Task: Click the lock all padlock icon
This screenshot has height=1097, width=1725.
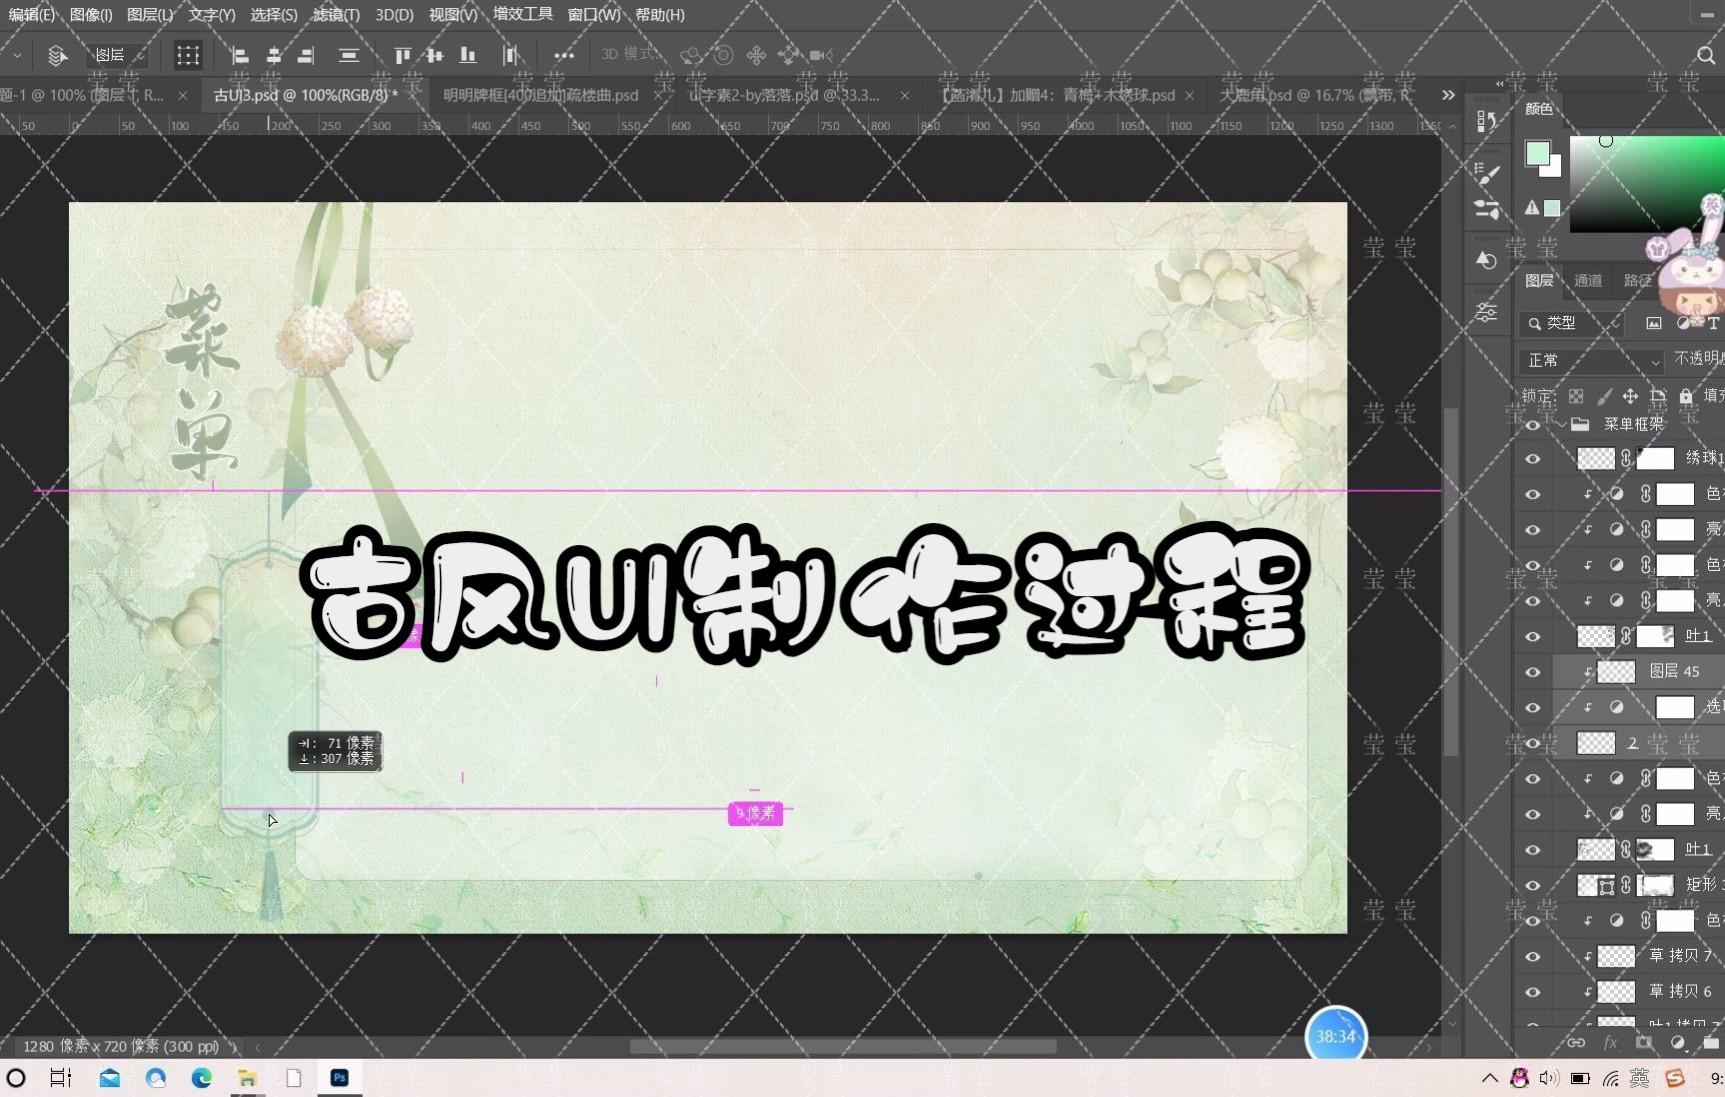Action: [1686, 396]
